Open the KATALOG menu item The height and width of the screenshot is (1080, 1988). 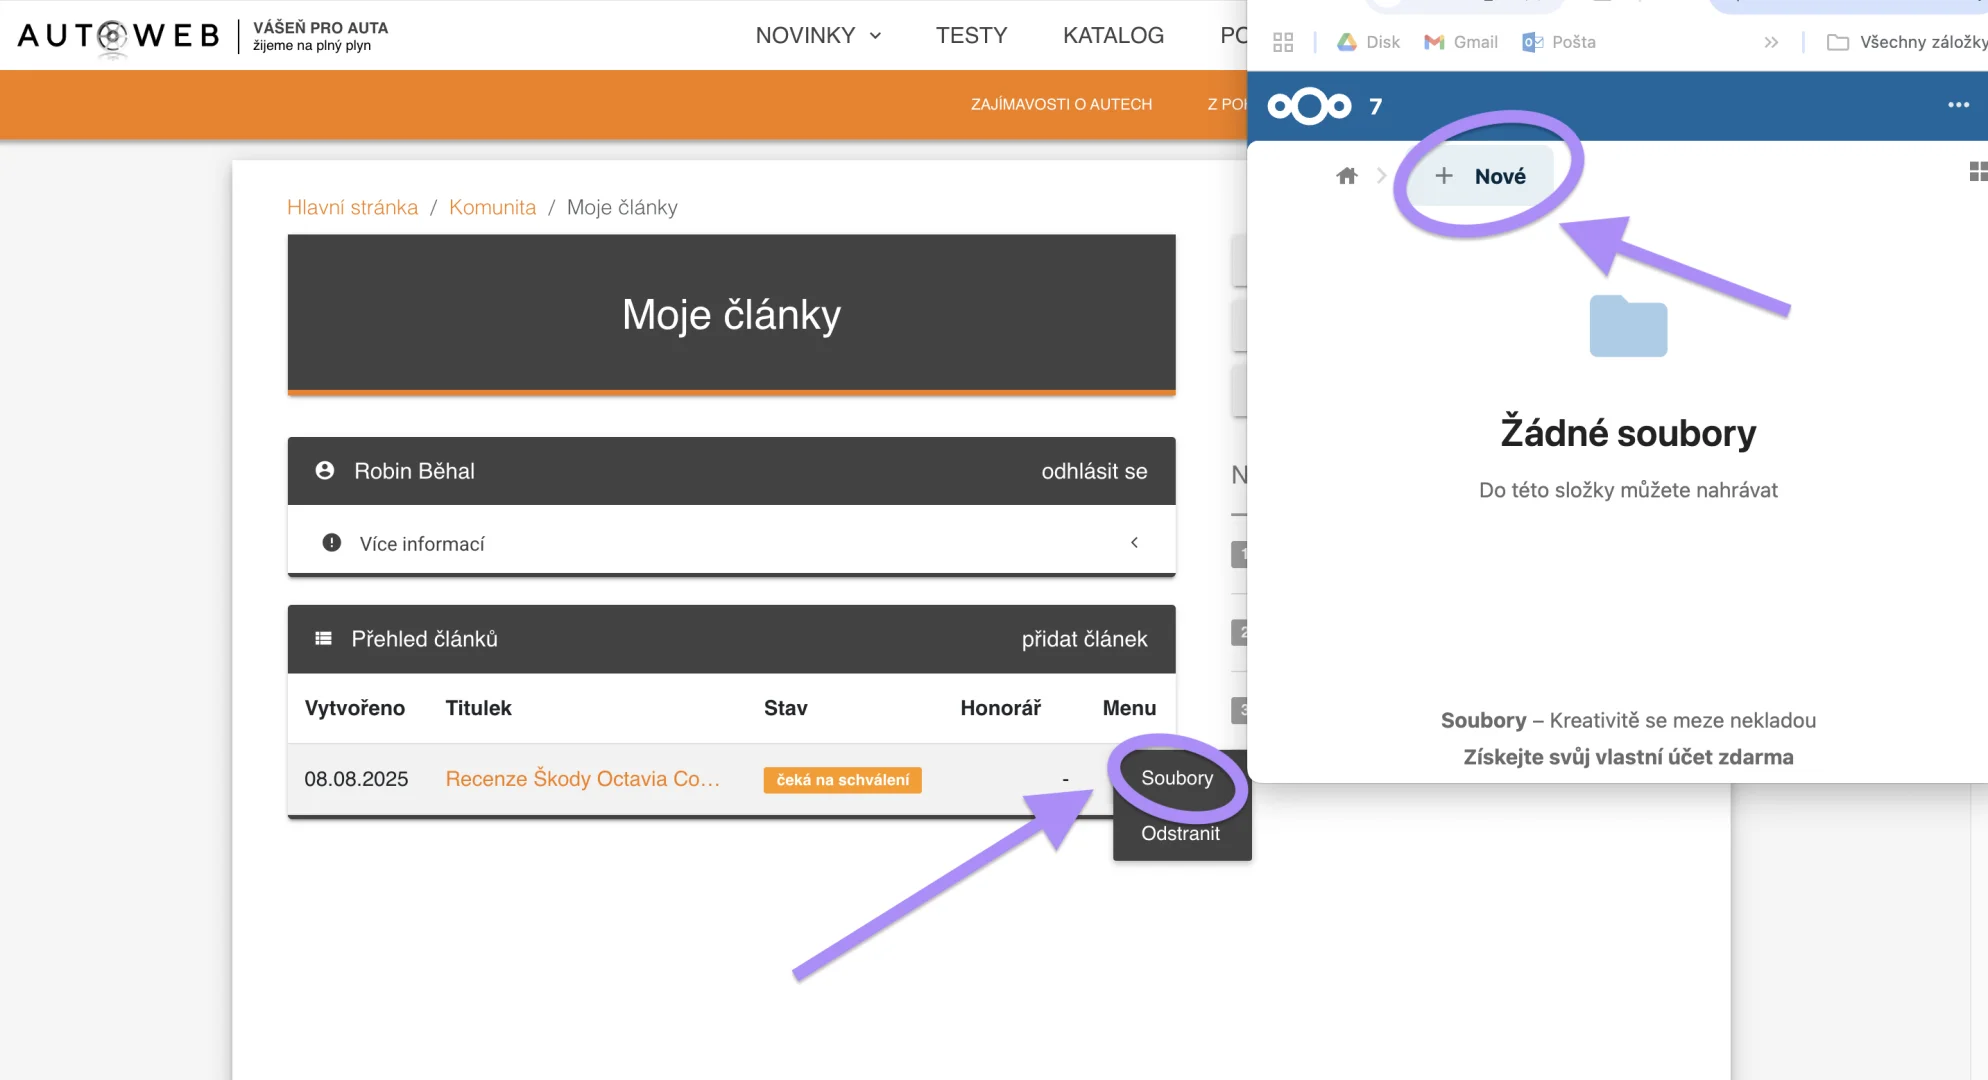[1113, 35]
